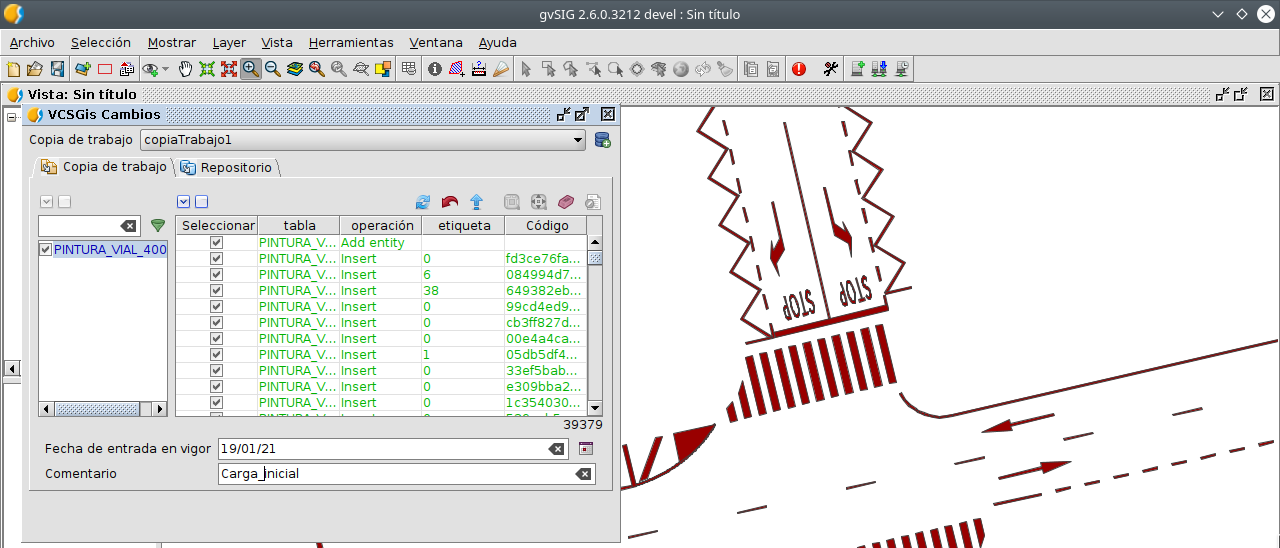Toggle checkbox for row with etiqueta 38
Screen dimensions: 1280x548
(217, 291)
